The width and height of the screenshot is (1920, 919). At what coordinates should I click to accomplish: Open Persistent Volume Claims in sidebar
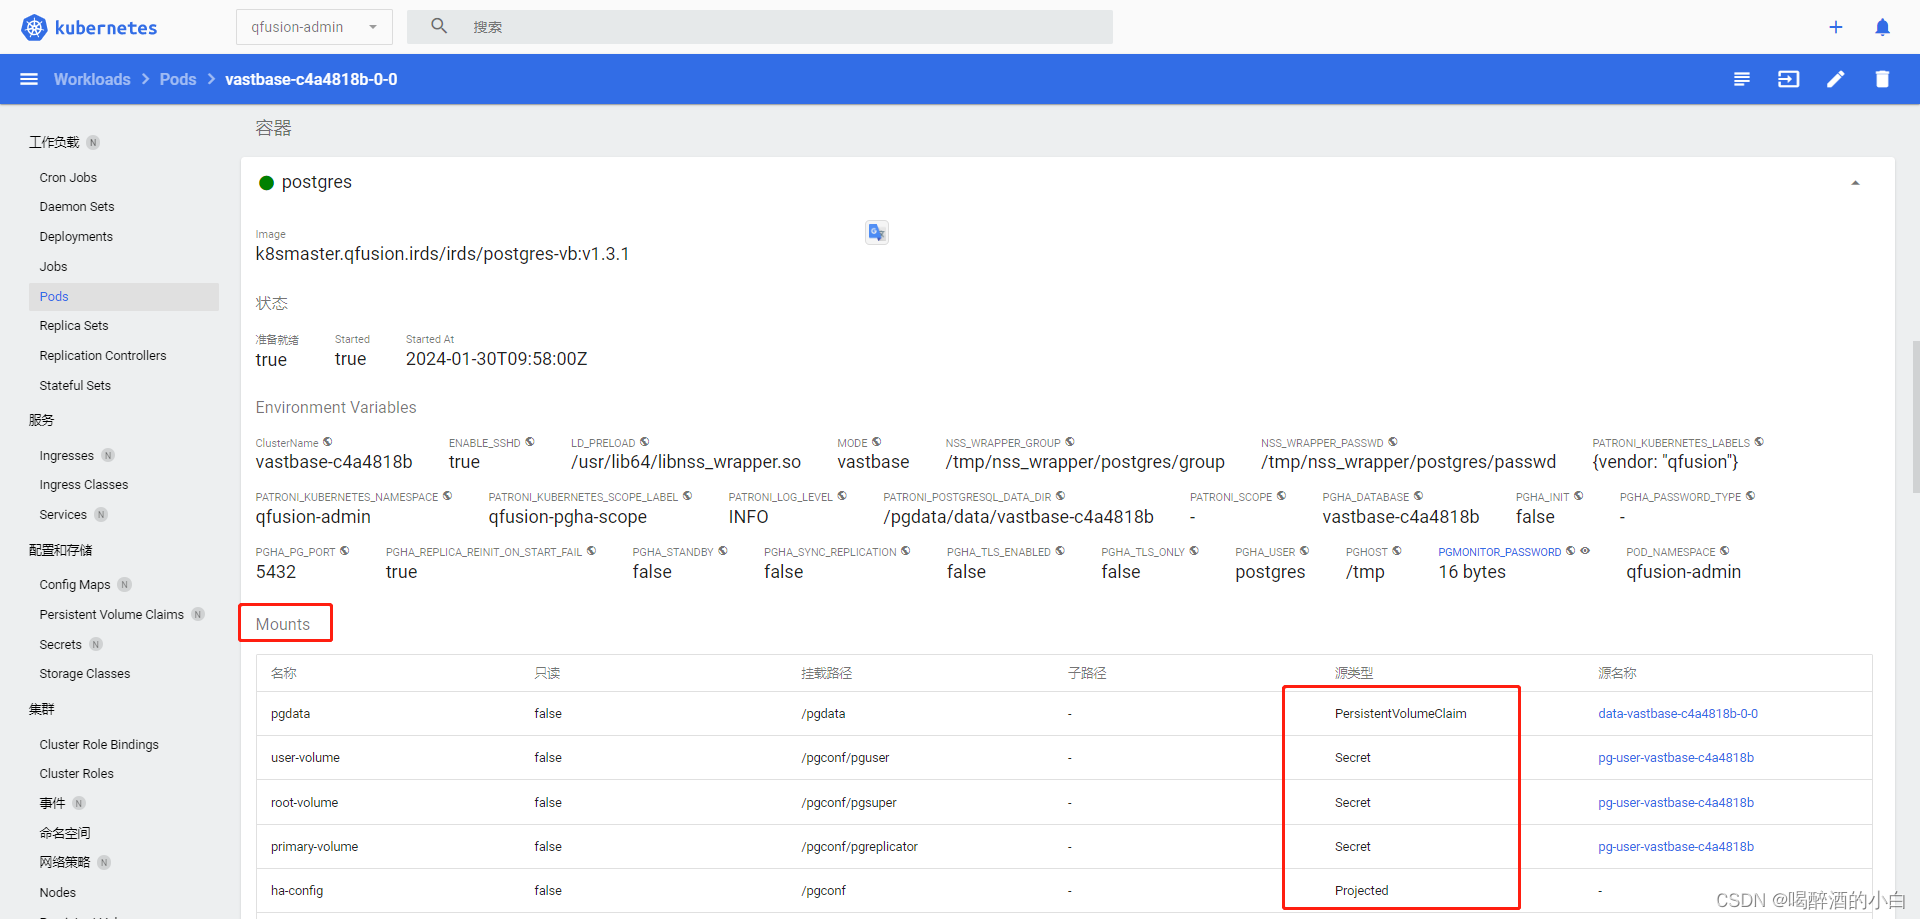(x=112, y=615)
